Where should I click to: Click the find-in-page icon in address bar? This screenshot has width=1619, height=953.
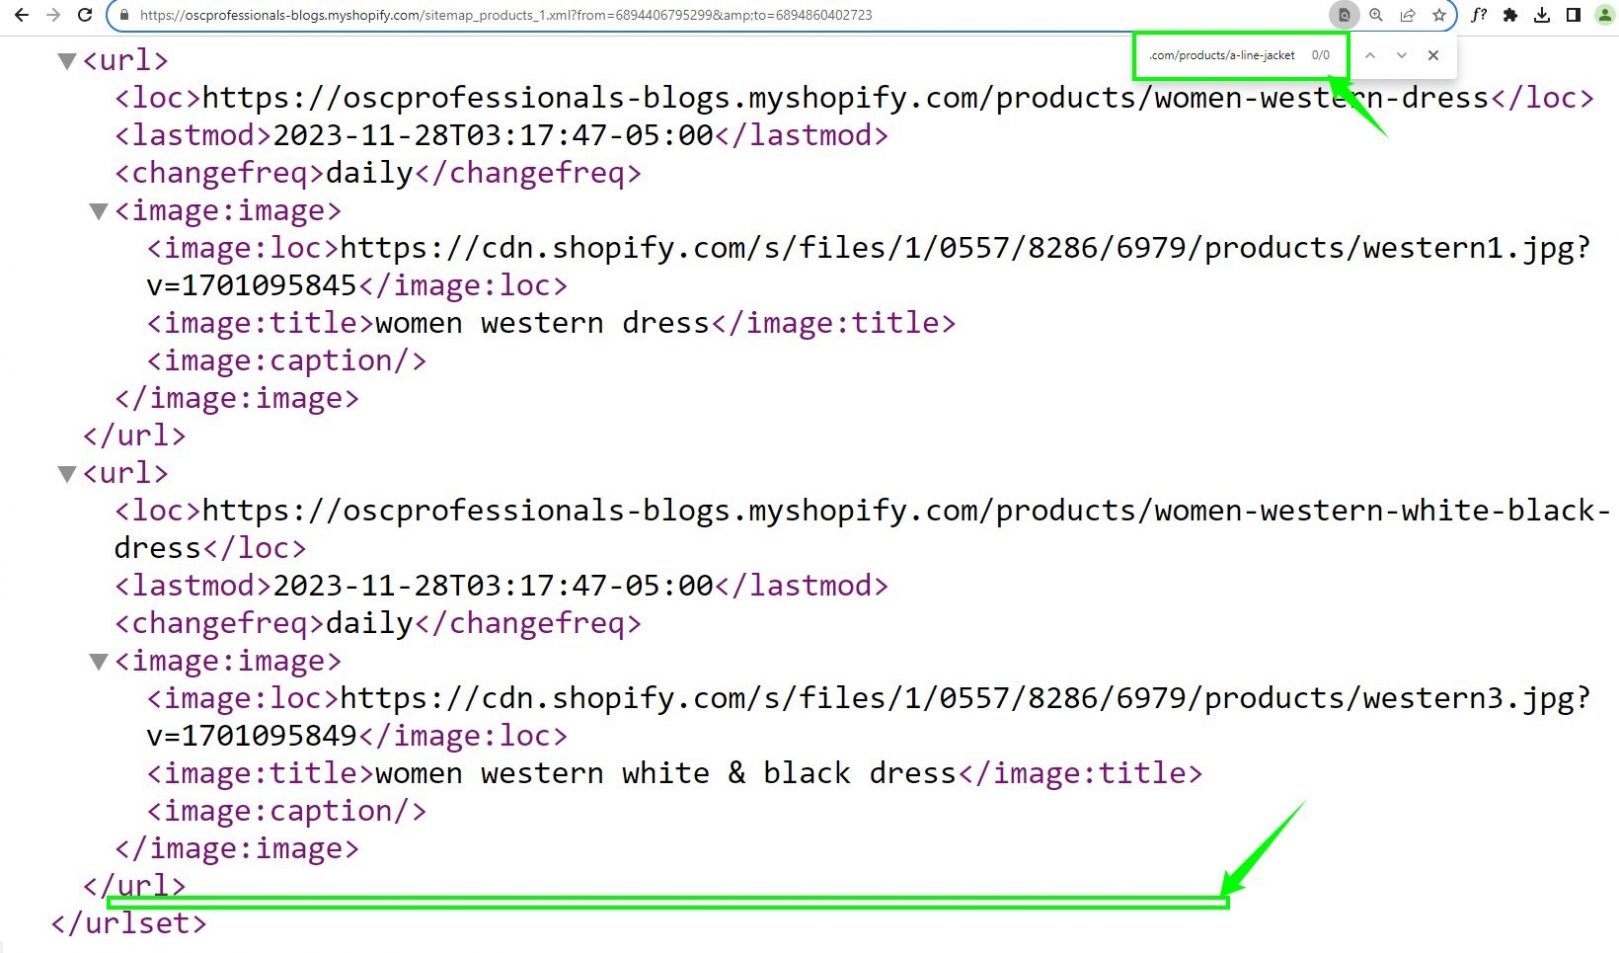point(1344,15)
